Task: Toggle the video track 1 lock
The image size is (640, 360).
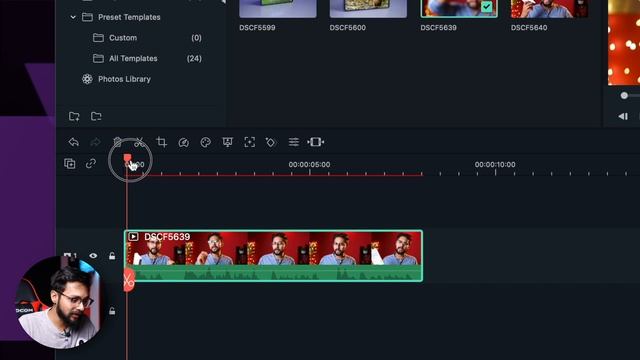Action: (112, 256)
